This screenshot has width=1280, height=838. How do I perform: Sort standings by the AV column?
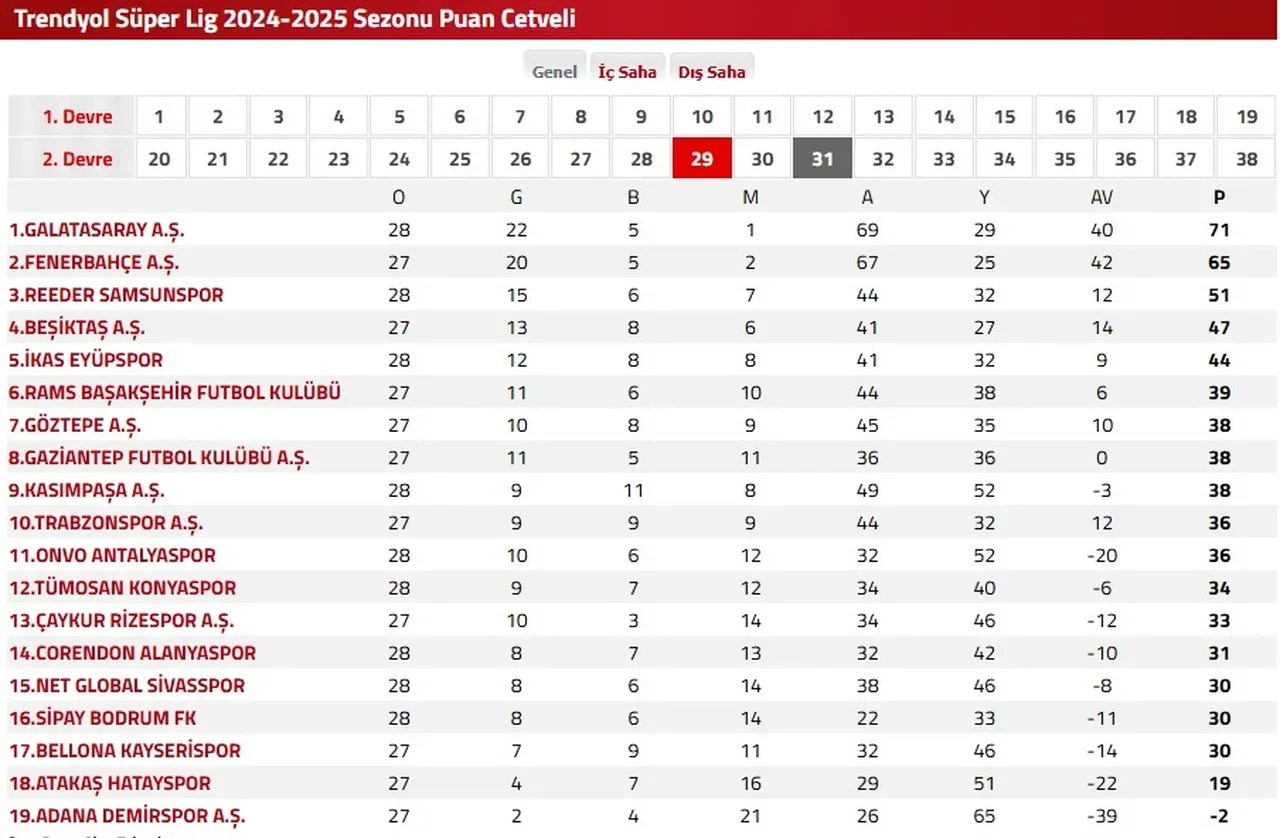coord(1102,197)
